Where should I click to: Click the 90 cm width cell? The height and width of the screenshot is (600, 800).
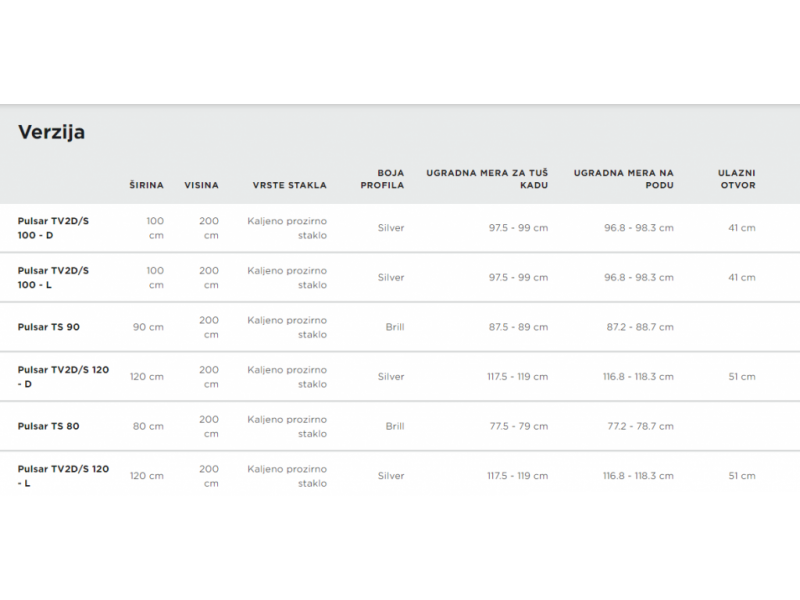[148, 327]
